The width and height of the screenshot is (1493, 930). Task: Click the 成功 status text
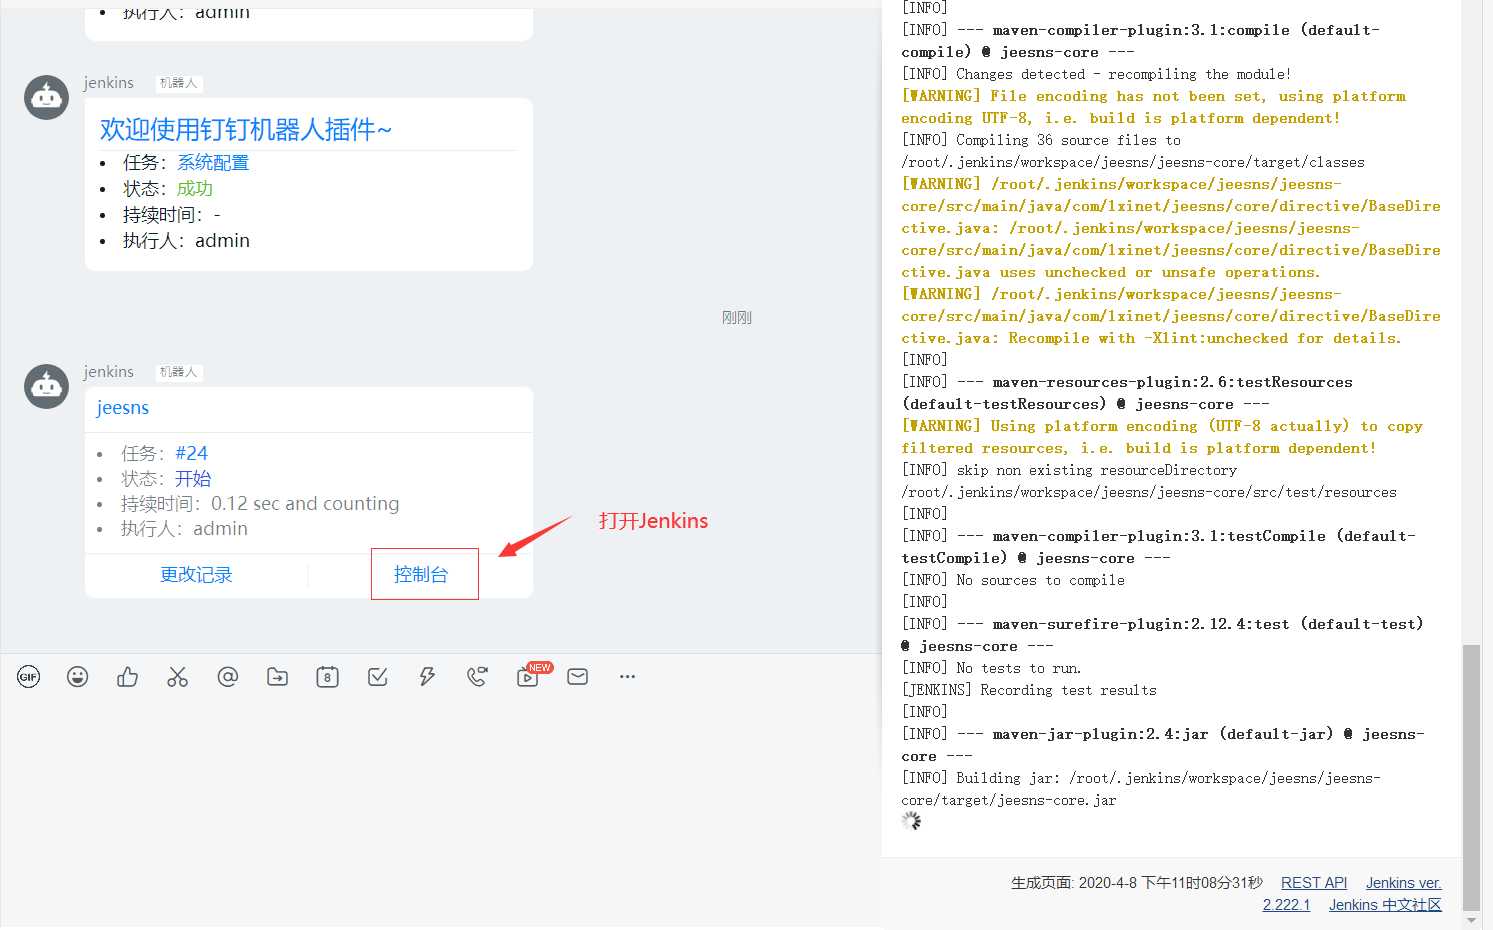(195, 188)
